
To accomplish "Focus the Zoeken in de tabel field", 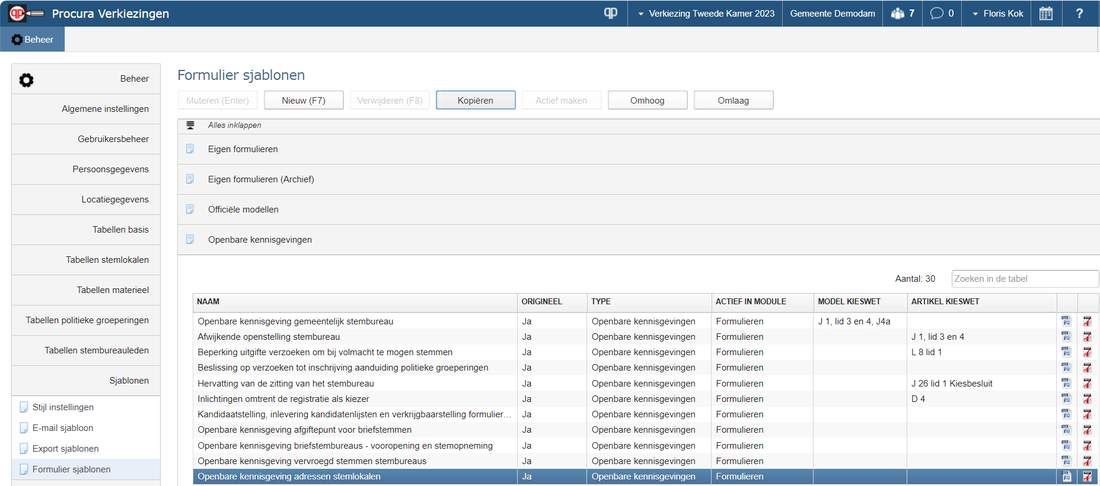I will pos(1025,278).
